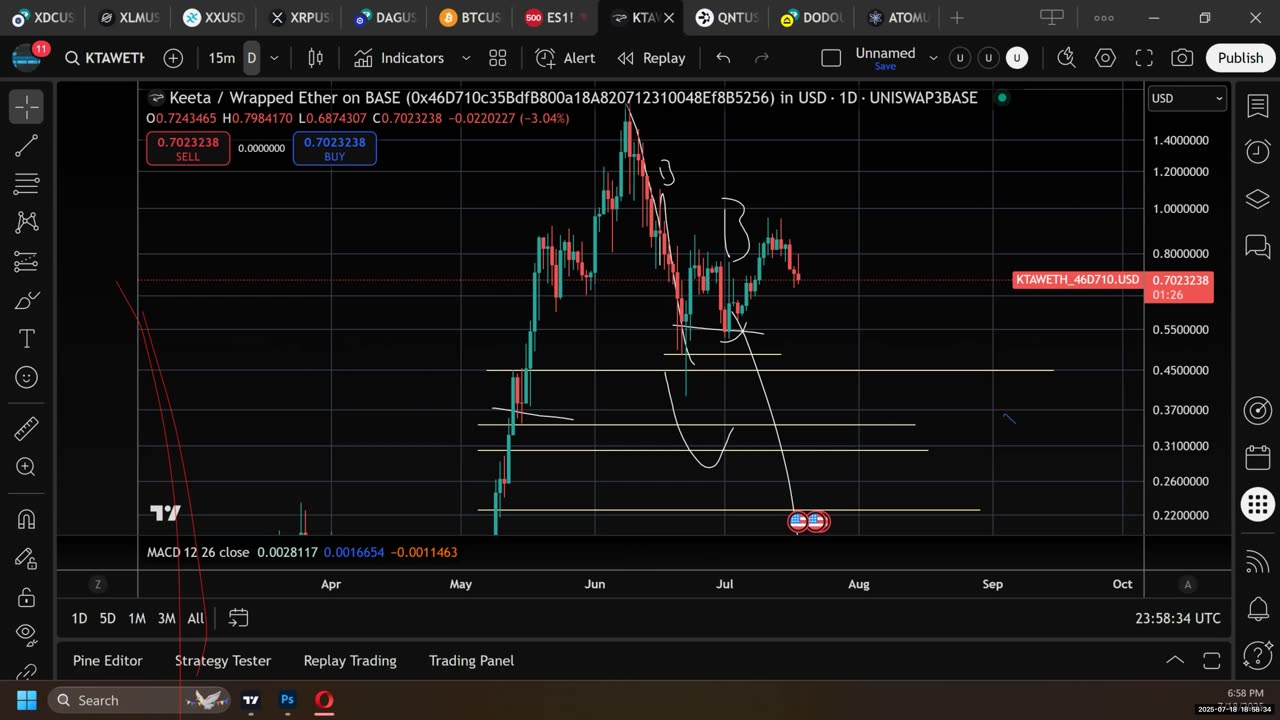Screen dimensions: 1280x720
Task: Open chart settings hexagon icon
Action: pos(1105,58)
